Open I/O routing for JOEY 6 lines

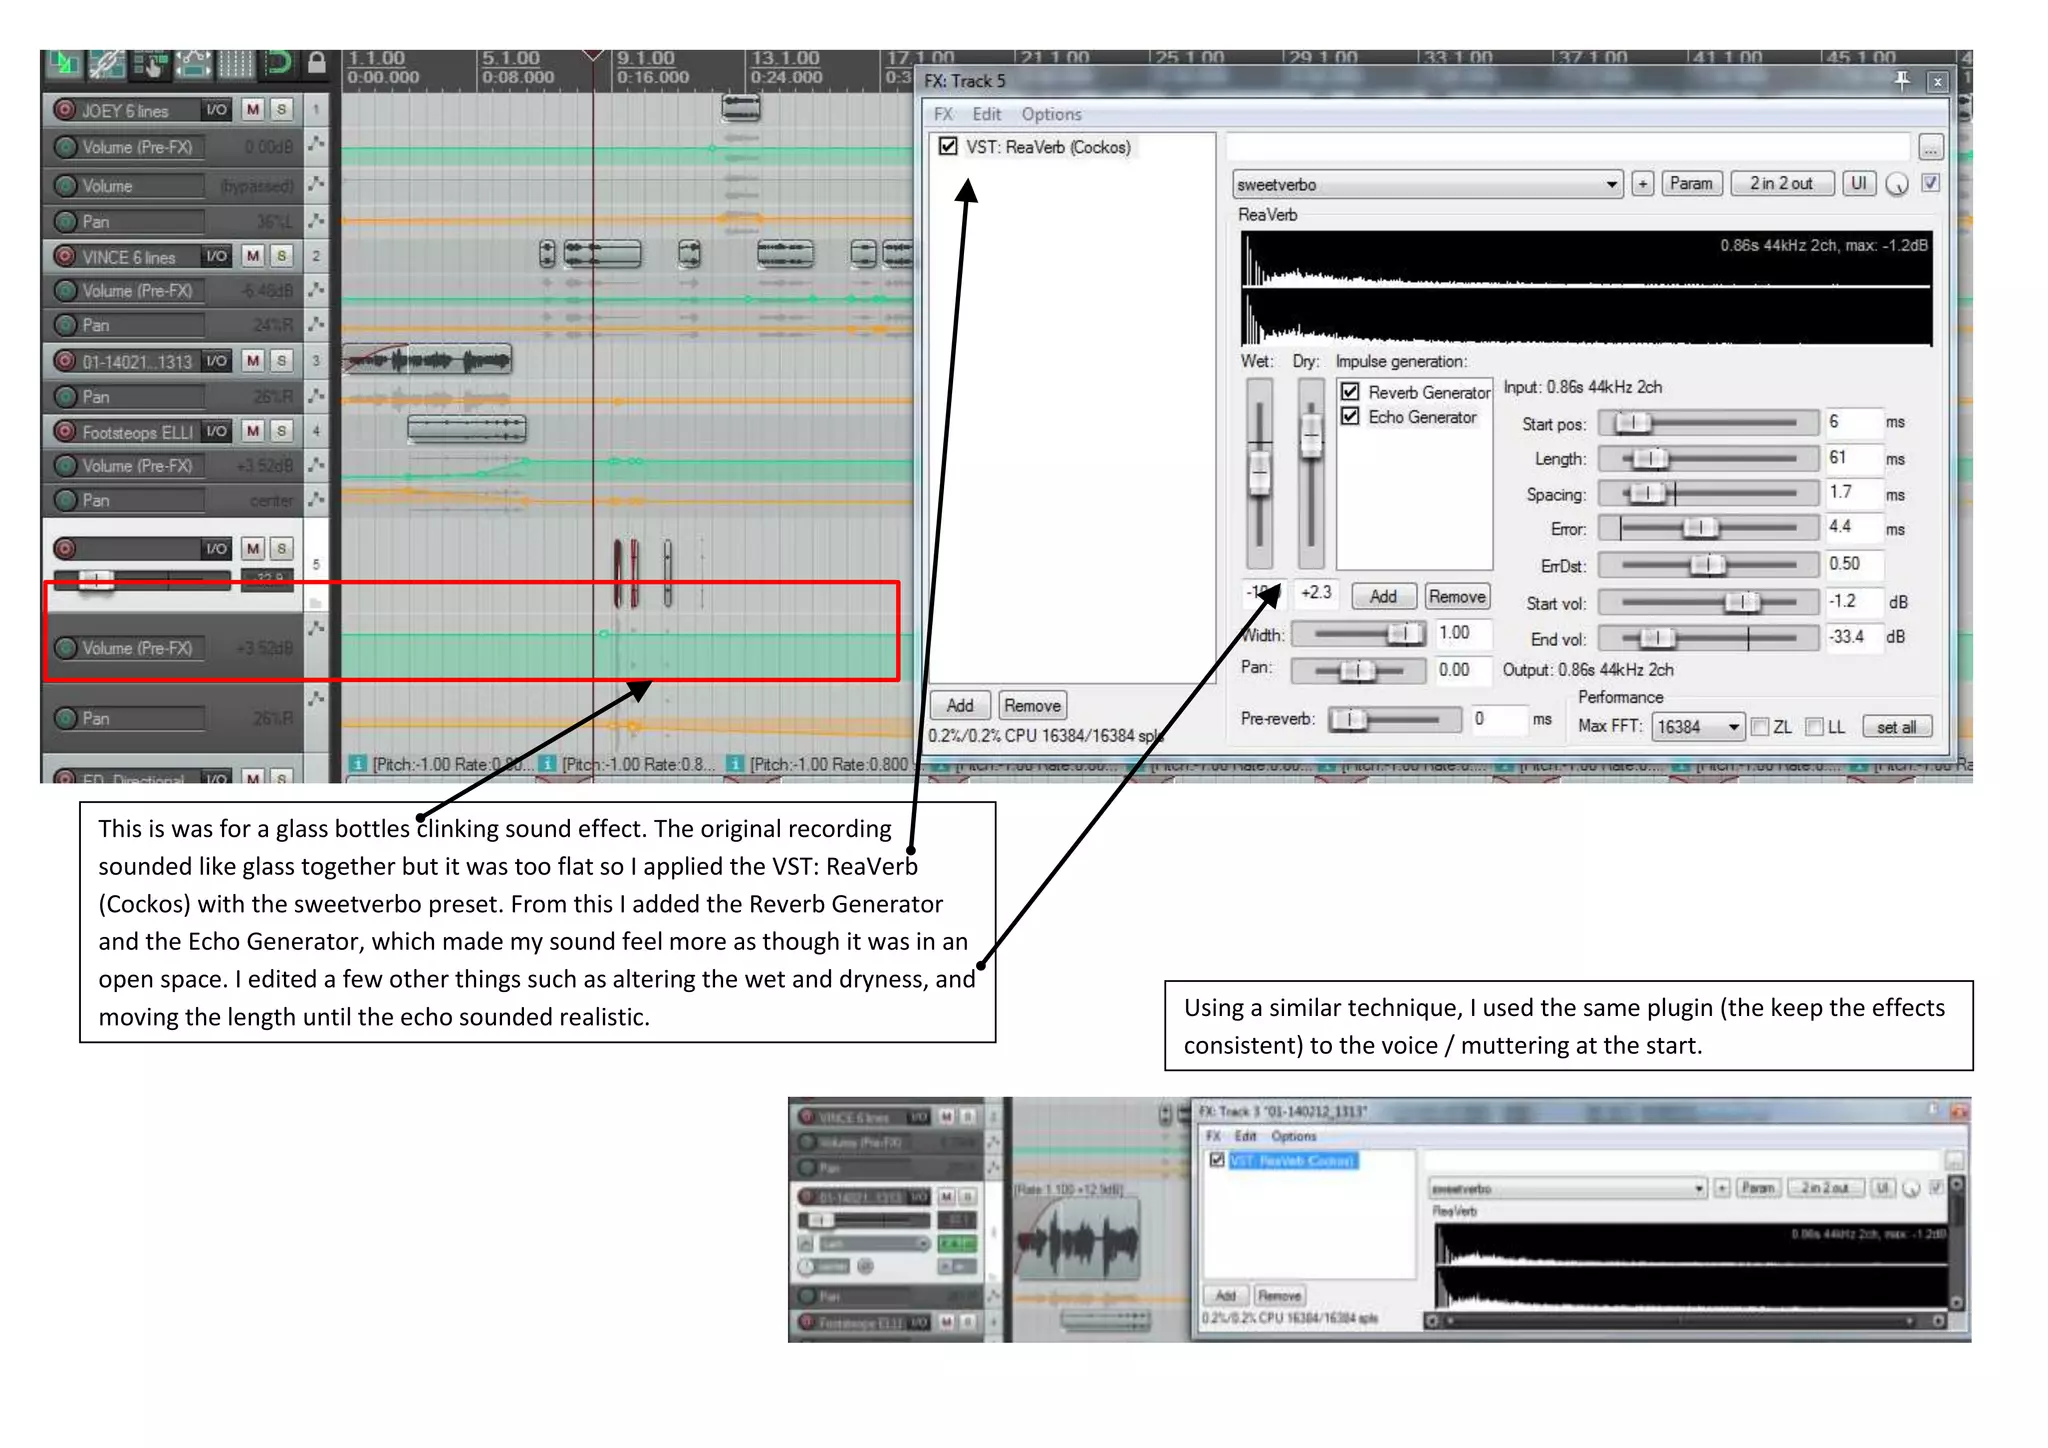click(x=216, y=110)
